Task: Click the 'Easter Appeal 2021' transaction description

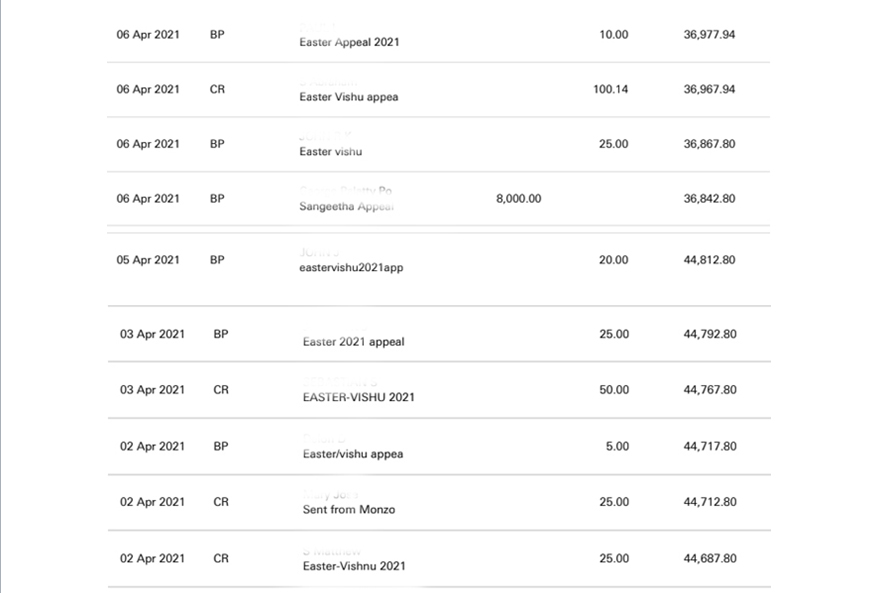Action: click(349, 42)
